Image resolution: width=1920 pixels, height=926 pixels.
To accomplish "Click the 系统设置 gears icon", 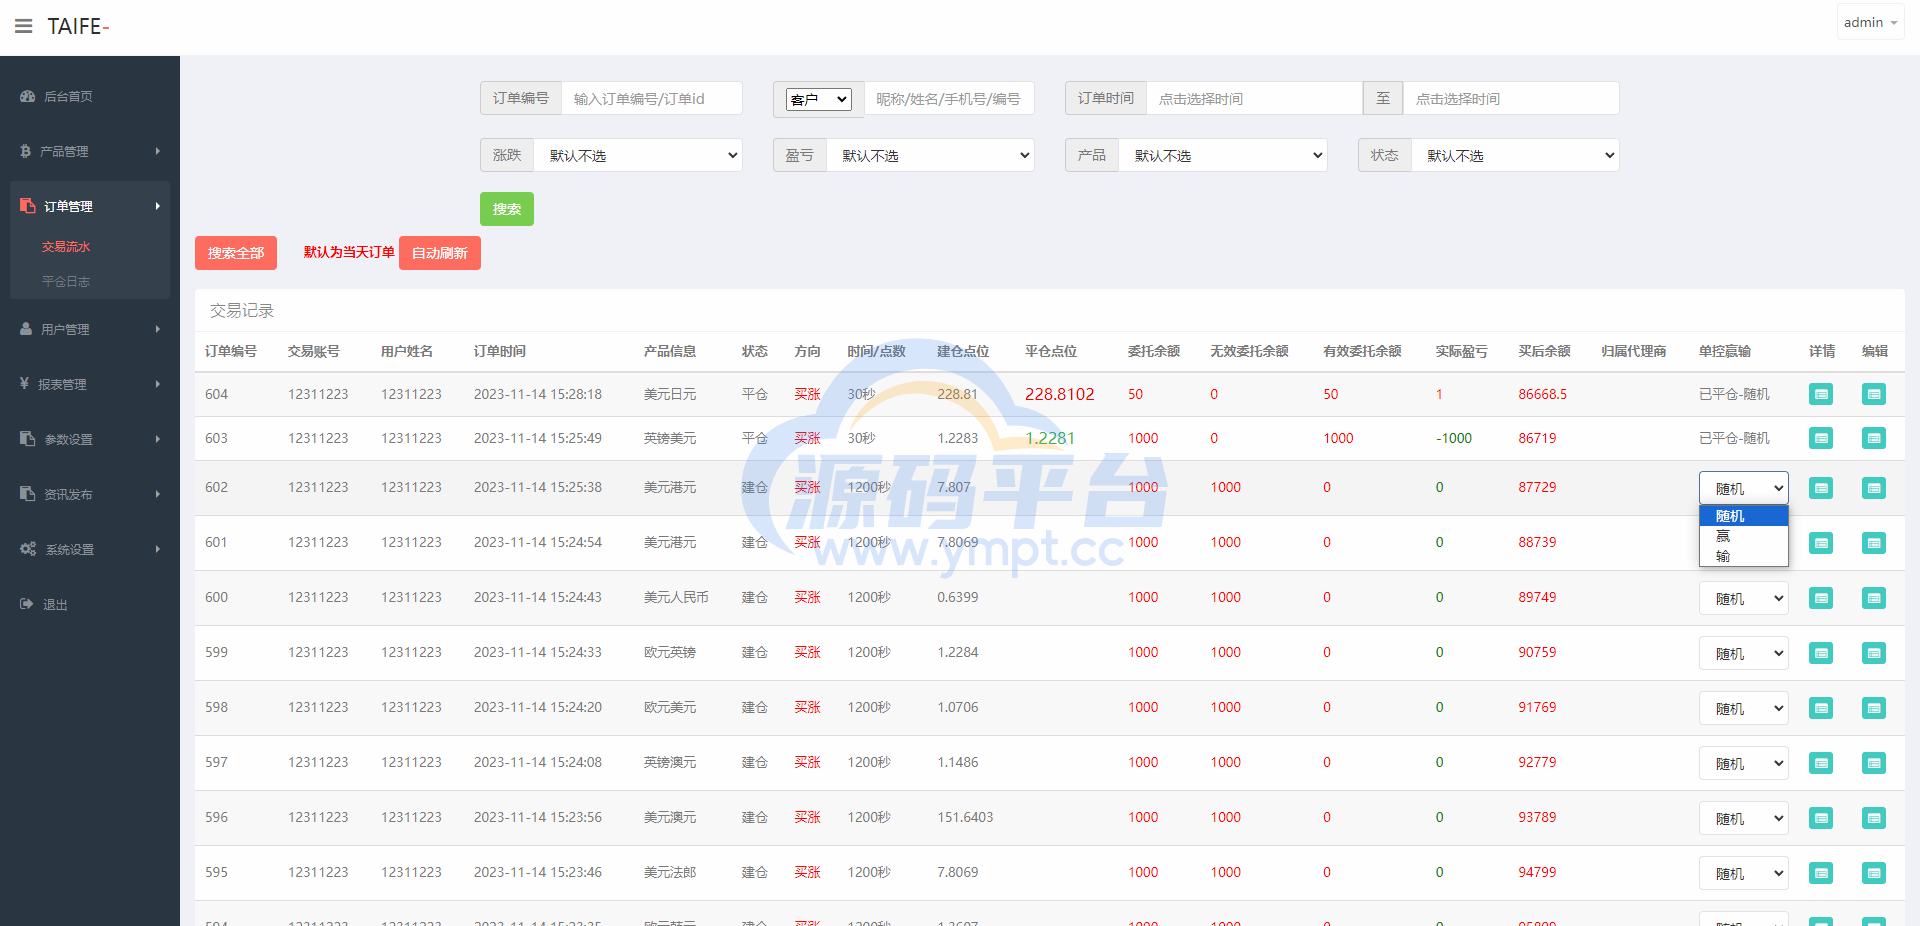I will tap(28, 549).
